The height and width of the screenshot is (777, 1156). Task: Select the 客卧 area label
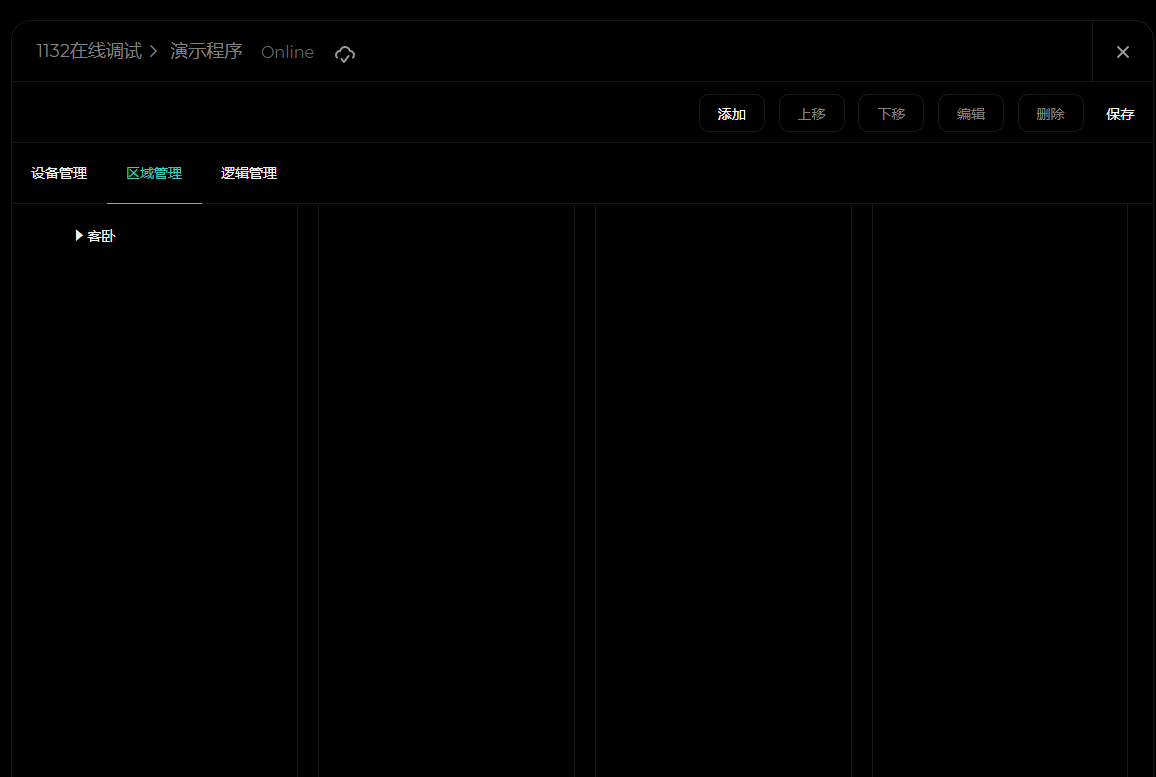click(101, 237)
